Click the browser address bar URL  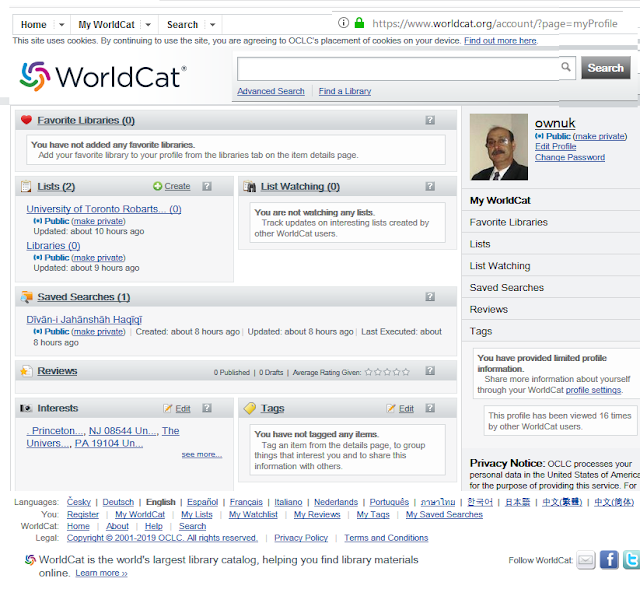[x=494, y=23]
